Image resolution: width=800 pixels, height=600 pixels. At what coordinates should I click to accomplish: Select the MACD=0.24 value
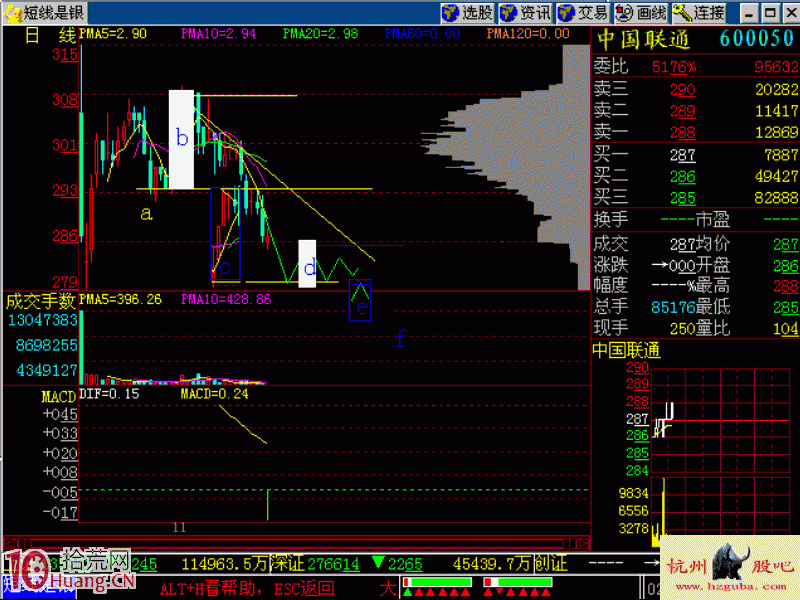[214, 394]
